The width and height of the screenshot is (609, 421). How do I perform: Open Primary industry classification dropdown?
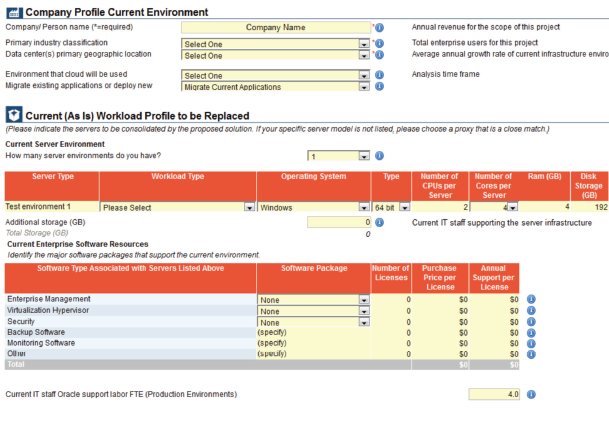[x=275, y=44]
